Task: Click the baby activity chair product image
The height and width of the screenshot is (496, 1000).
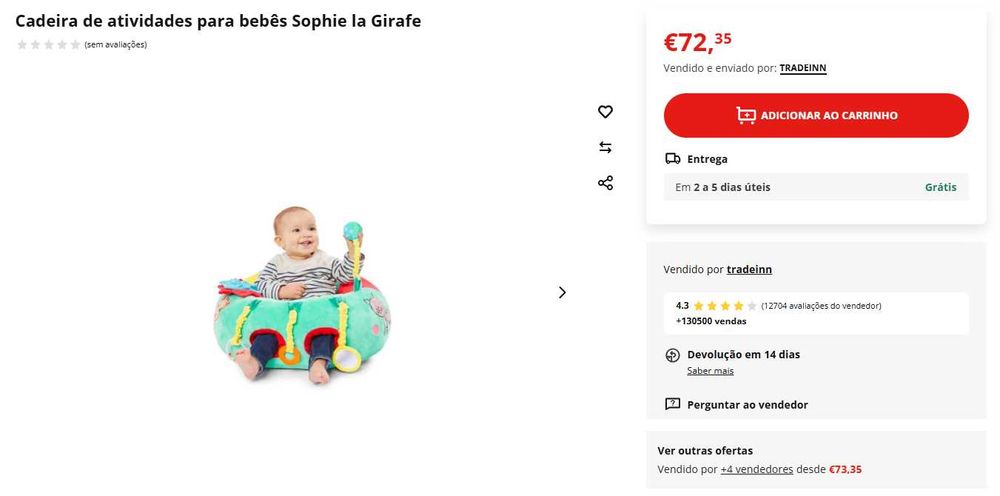Action: click(301, 294)
